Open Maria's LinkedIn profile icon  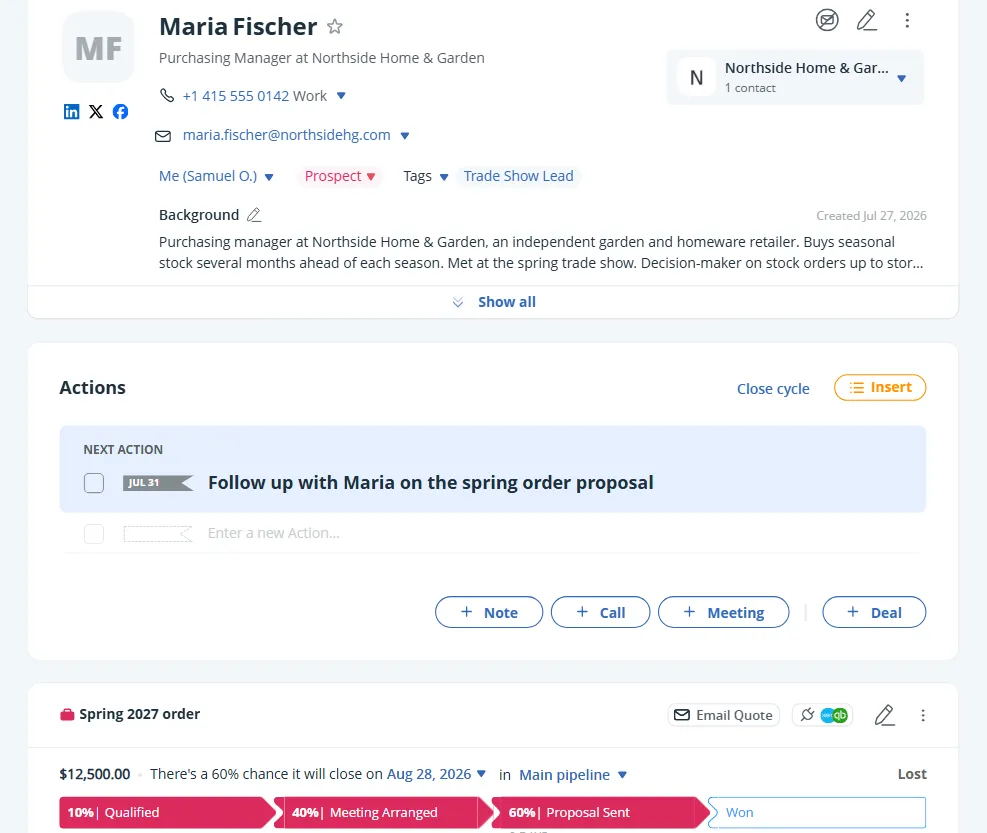click(72, 111)
